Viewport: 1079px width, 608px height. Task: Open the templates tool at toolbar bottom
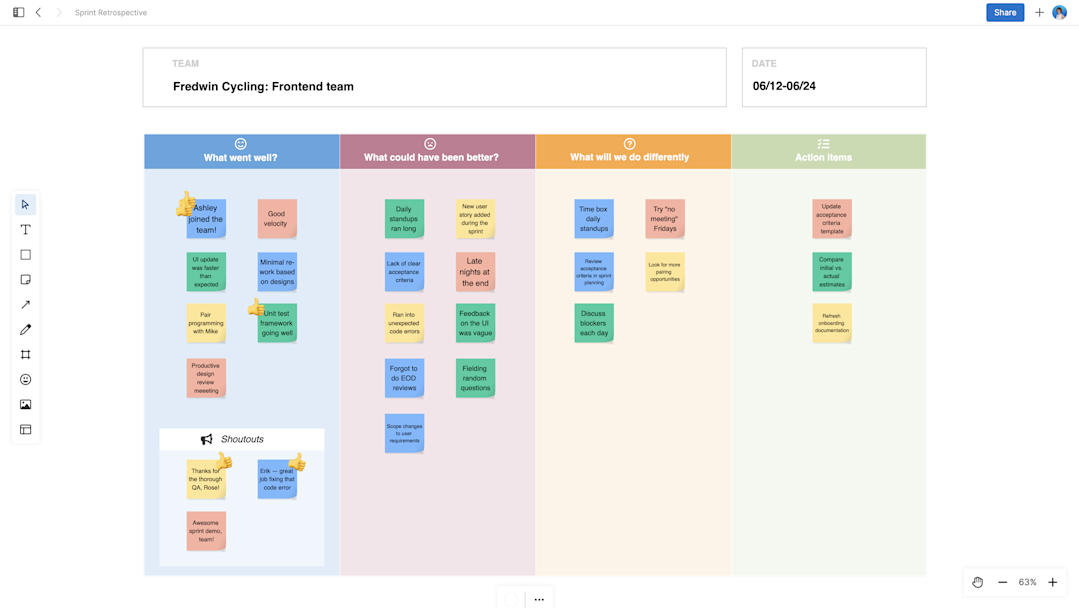click(25, 429)
